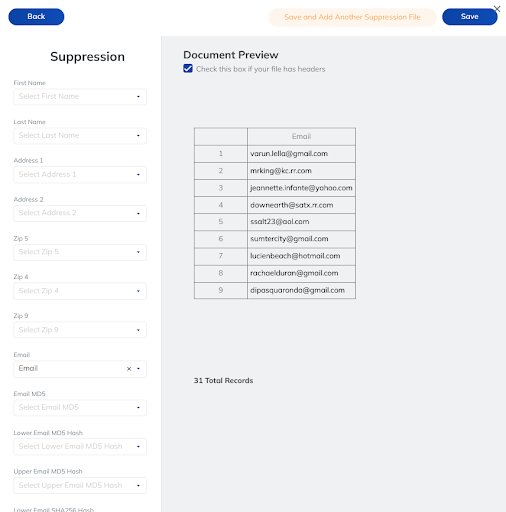Open Lower Email MD5 Hash dropdown
This screenshot has width=506, height=512.
[x=80, y=447]
